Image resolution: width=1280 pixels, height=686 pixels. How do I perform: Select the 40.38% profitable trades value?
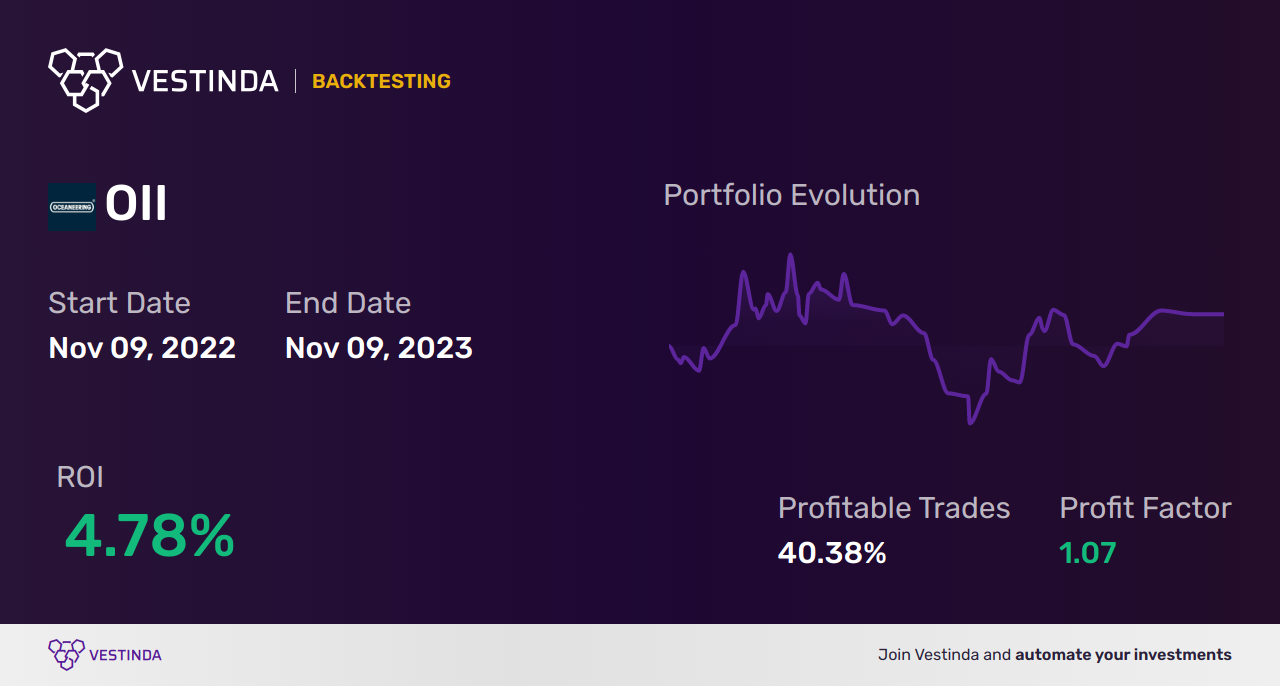(832, 553)
